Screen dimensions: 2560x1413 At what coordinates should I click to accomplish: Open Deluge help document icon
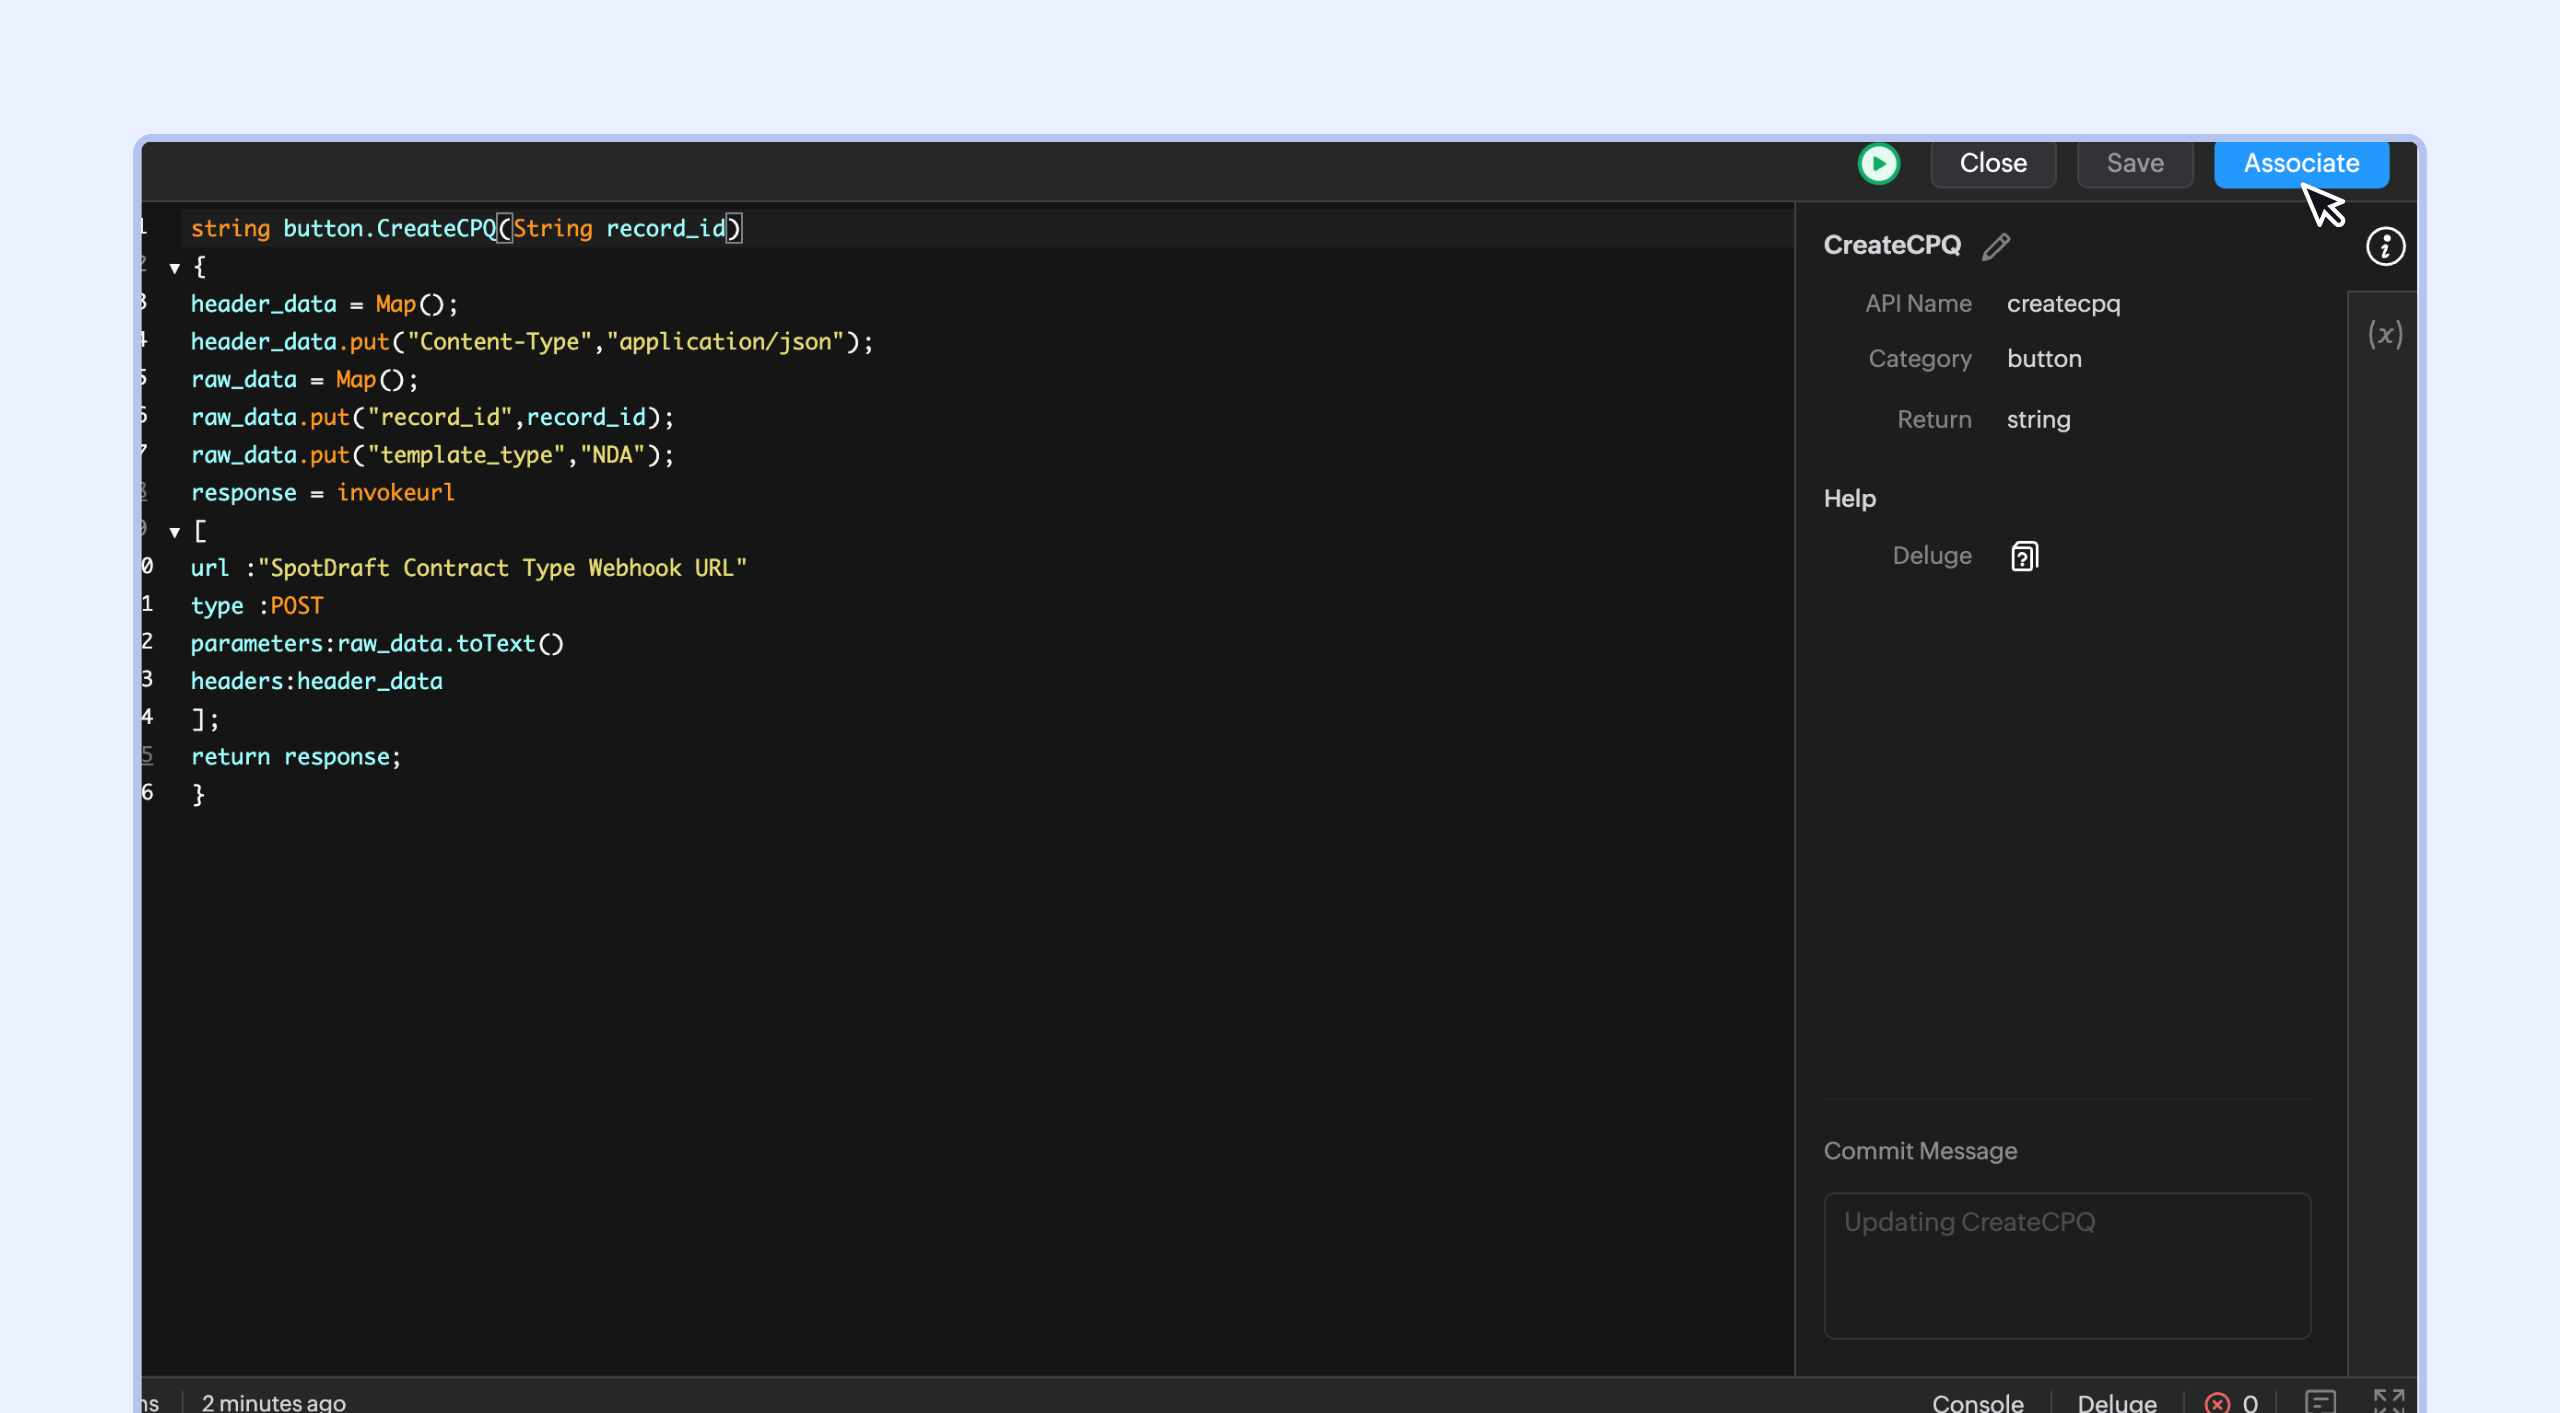(x=2024, y=556)
